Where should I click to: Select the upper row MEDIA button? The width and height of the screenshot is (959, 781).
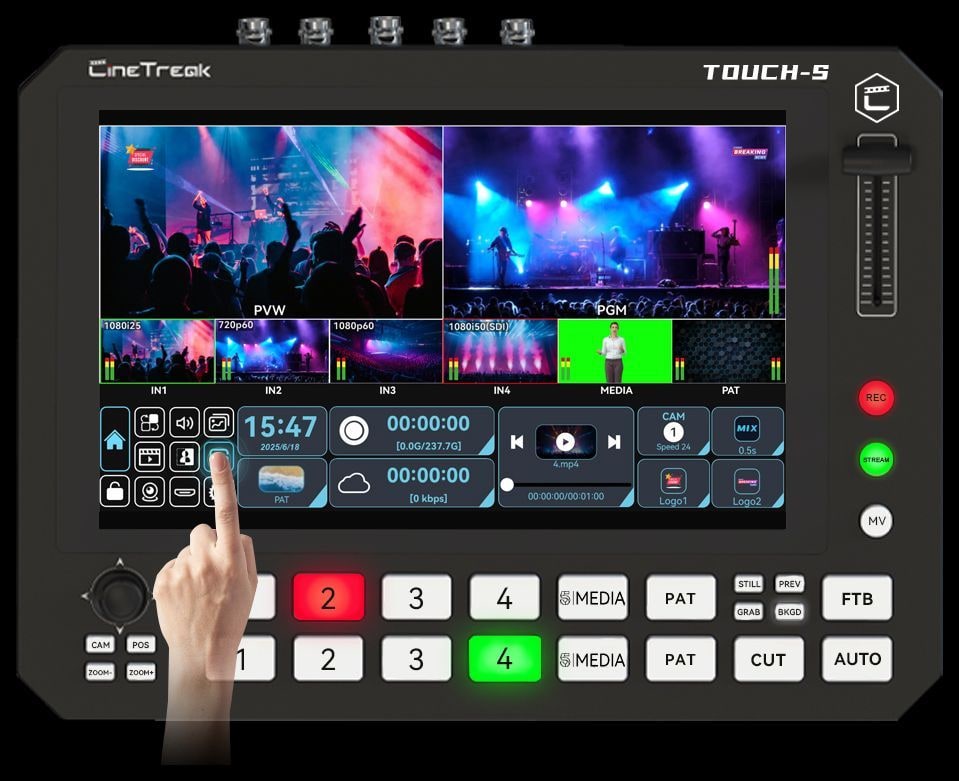click(x=593, y=598)
